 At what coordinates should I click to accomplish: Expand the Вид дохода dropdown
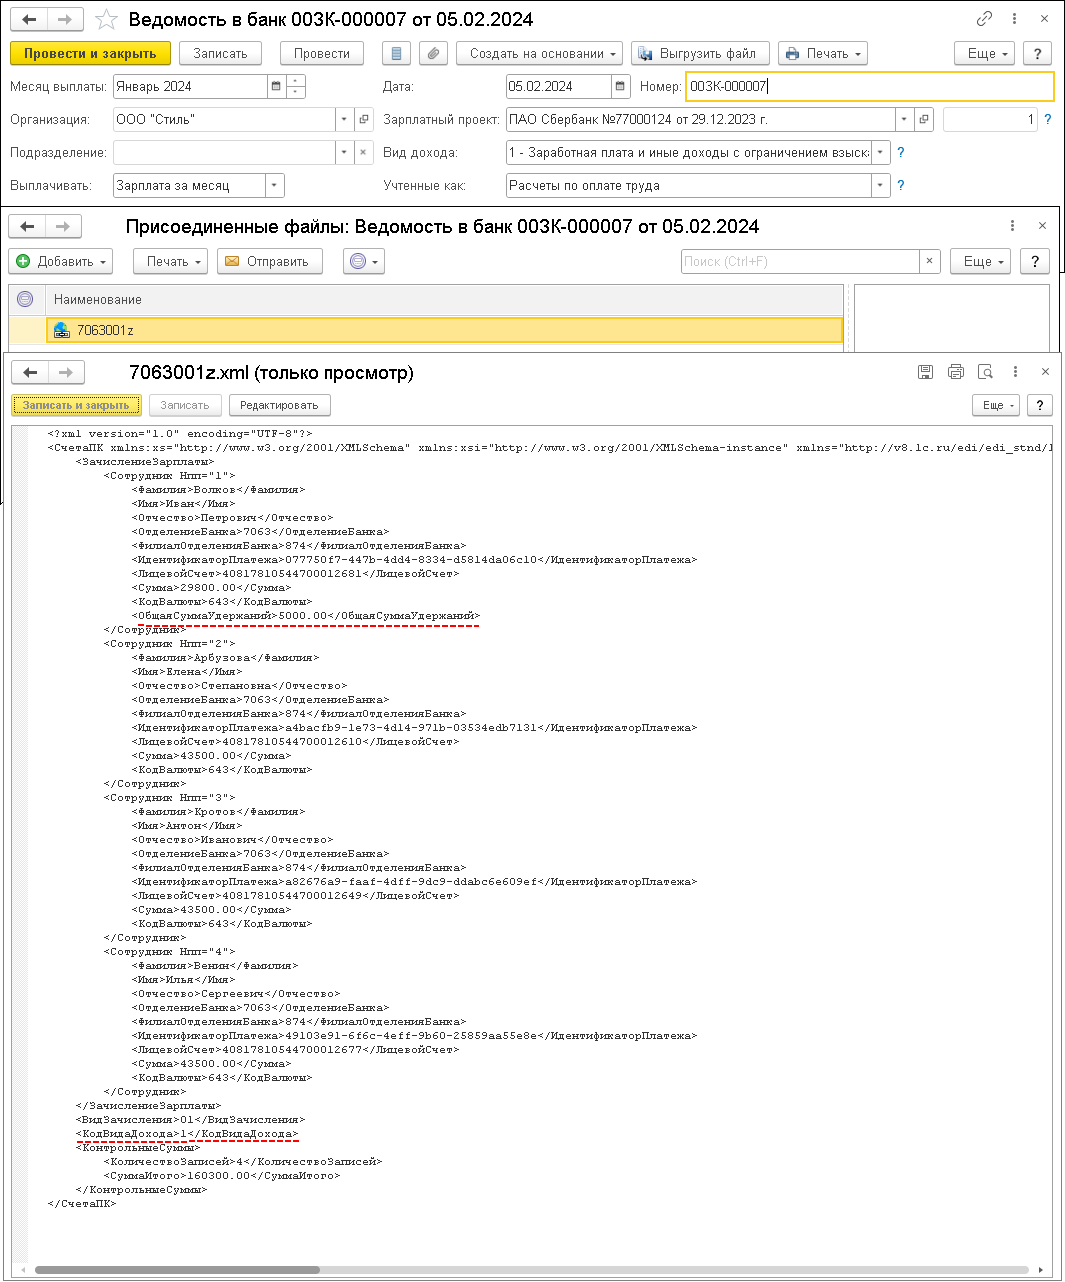[880, 152]
